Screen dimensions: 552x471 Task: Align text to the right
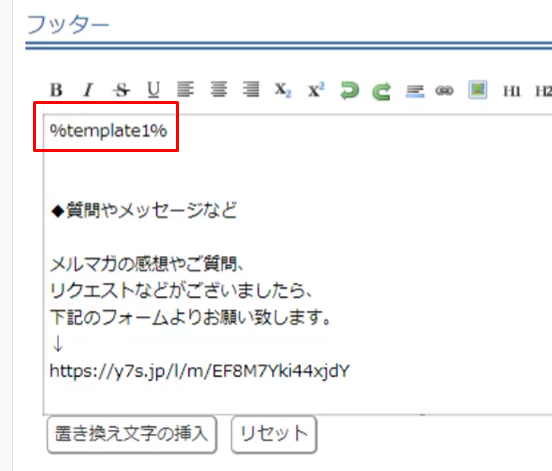tap(251, 89)
